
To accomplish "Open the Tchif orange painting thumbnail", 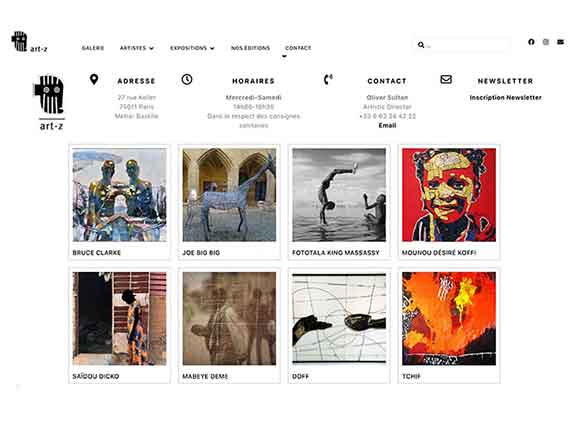I will click(449, 318).
